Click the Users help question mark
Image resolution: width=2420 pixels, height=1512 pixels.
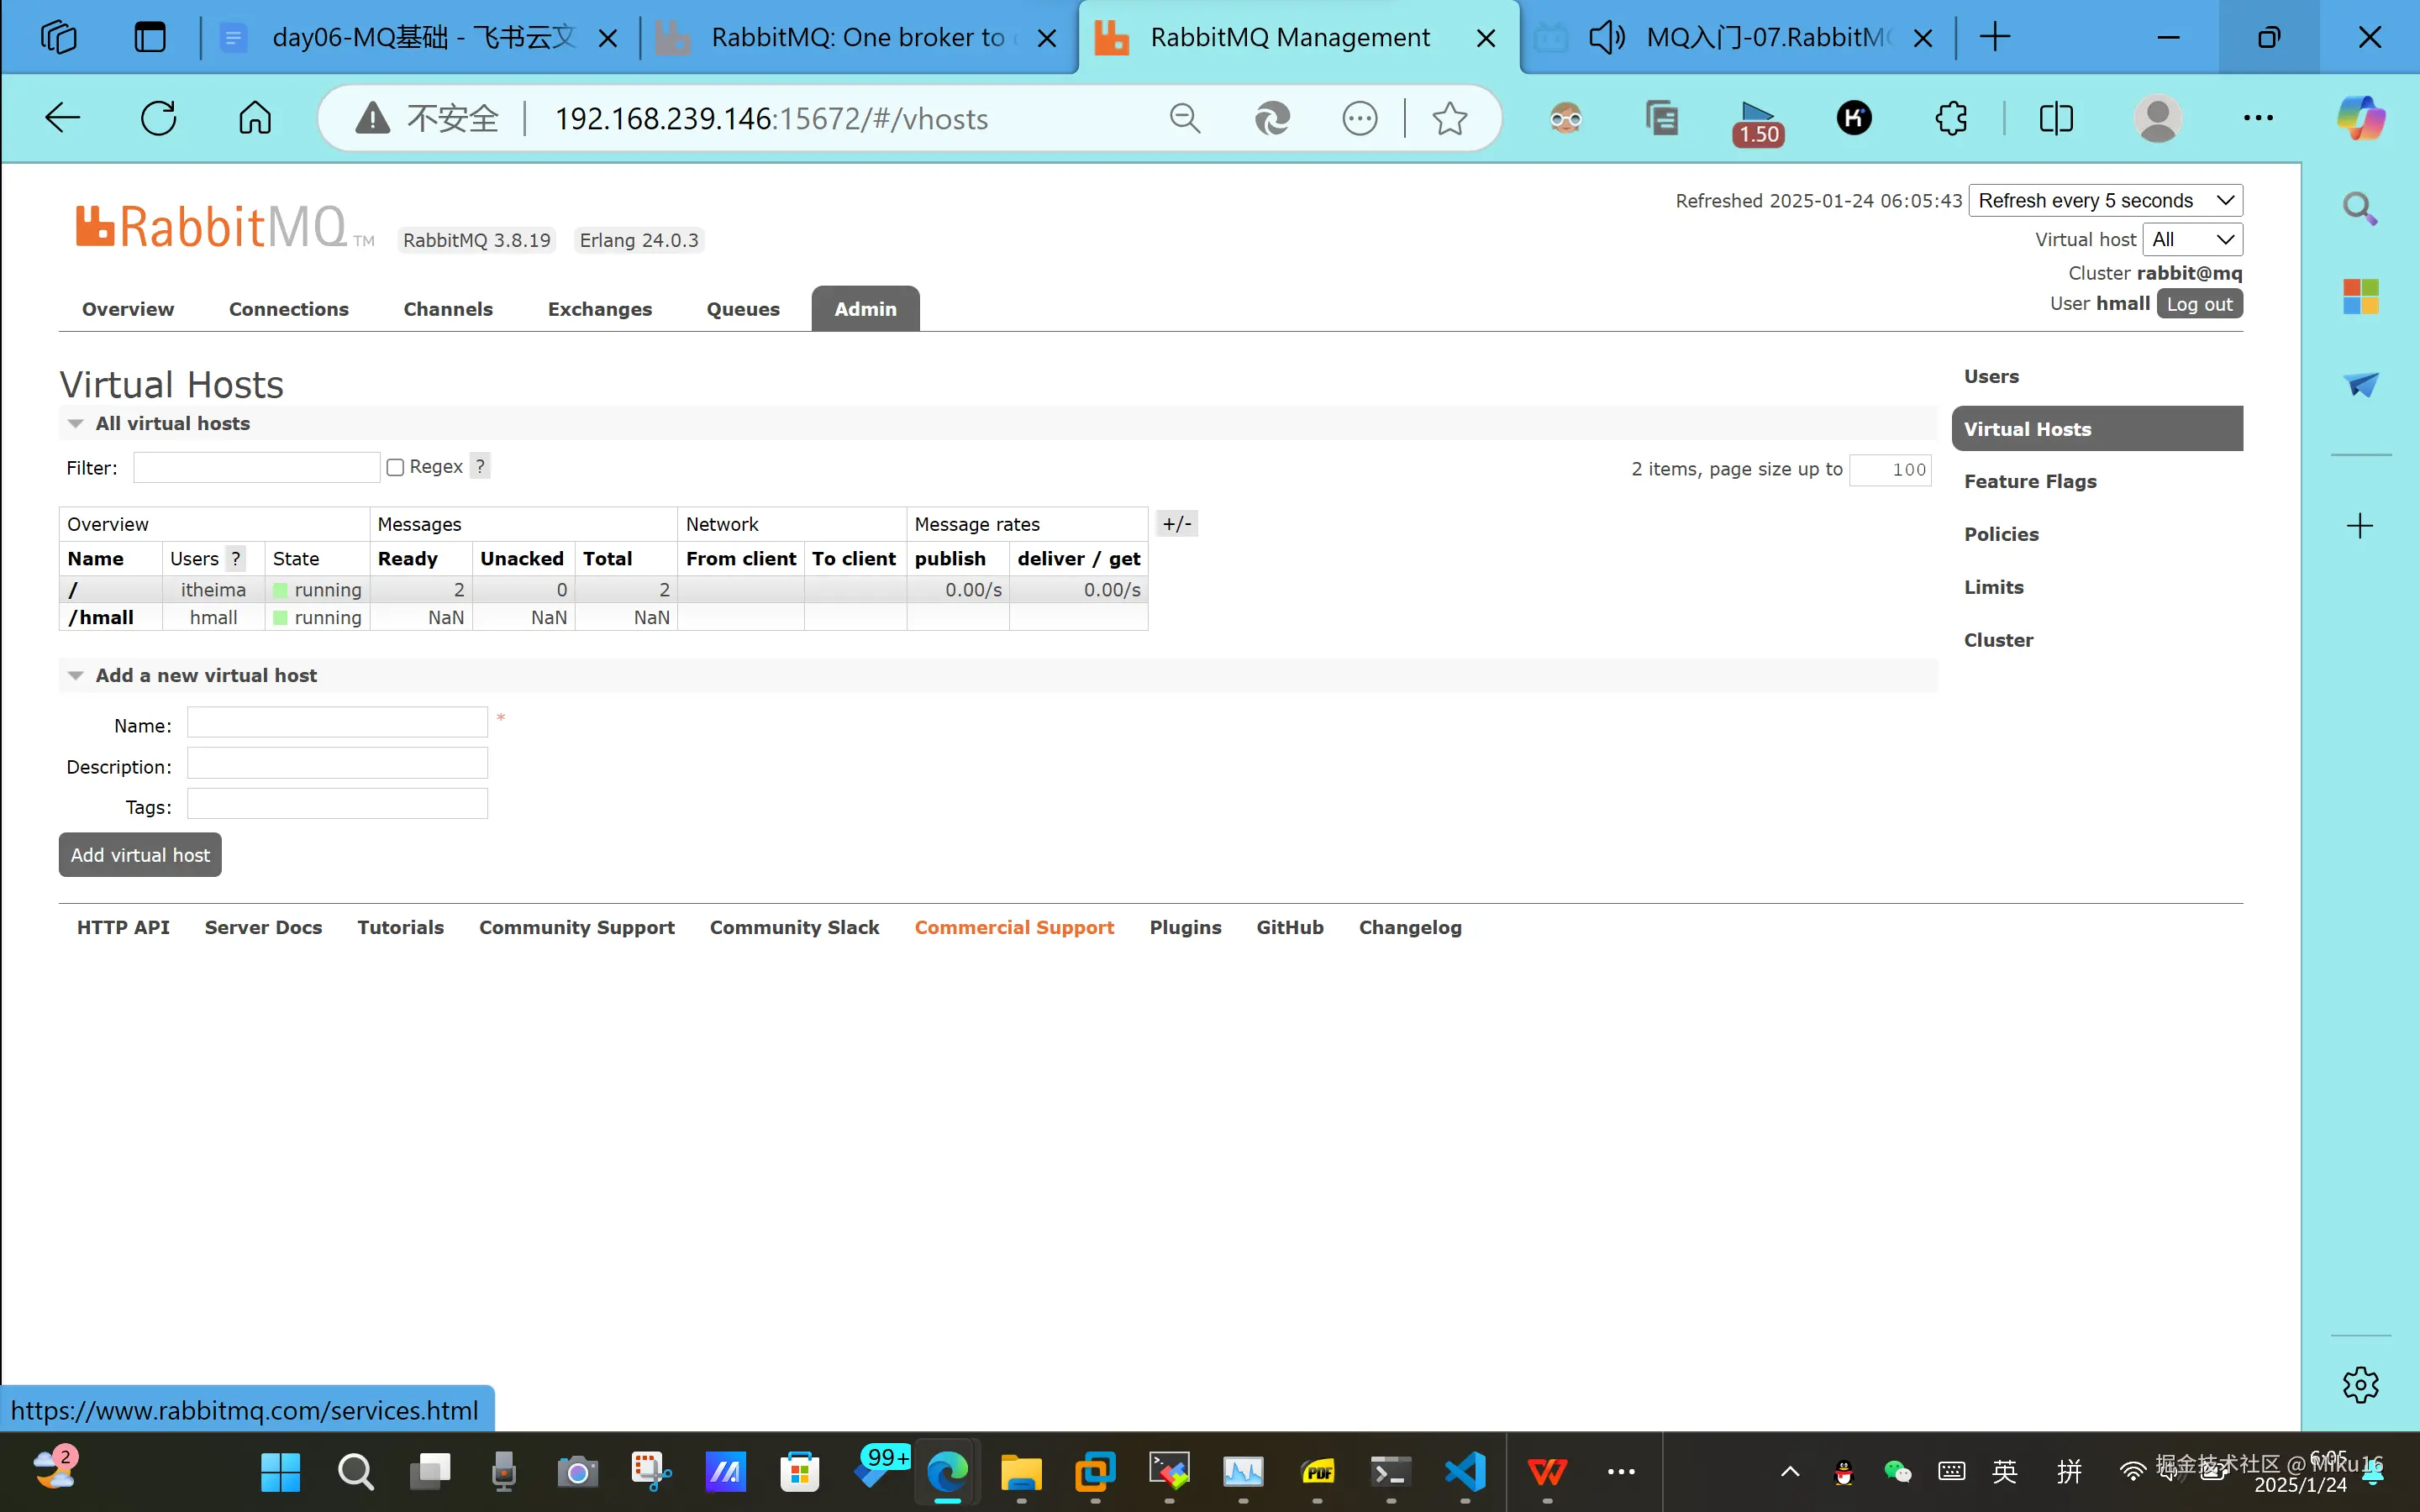[236, 558]
